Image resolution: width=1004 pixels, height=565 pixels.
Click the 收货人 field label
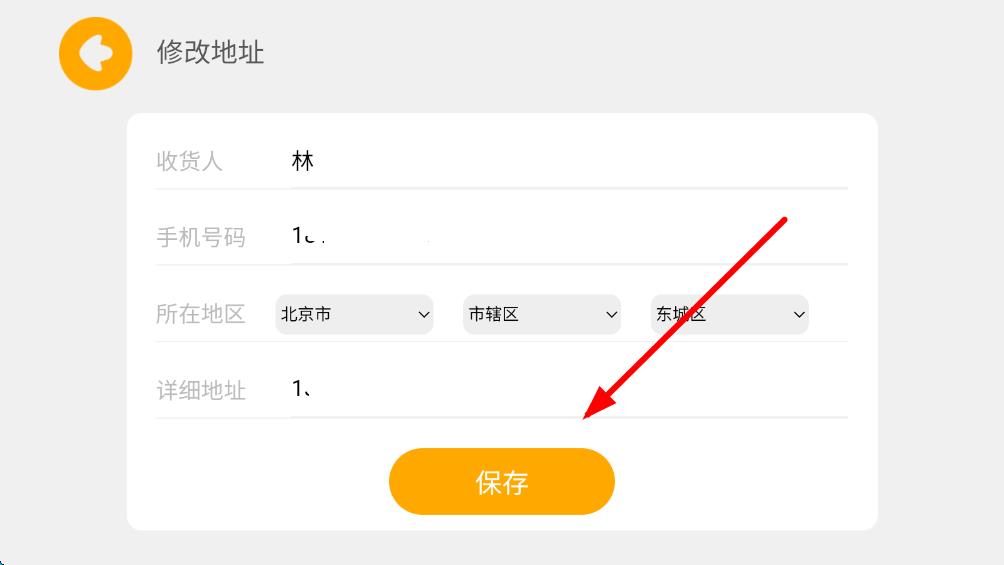tap(190, 161)
